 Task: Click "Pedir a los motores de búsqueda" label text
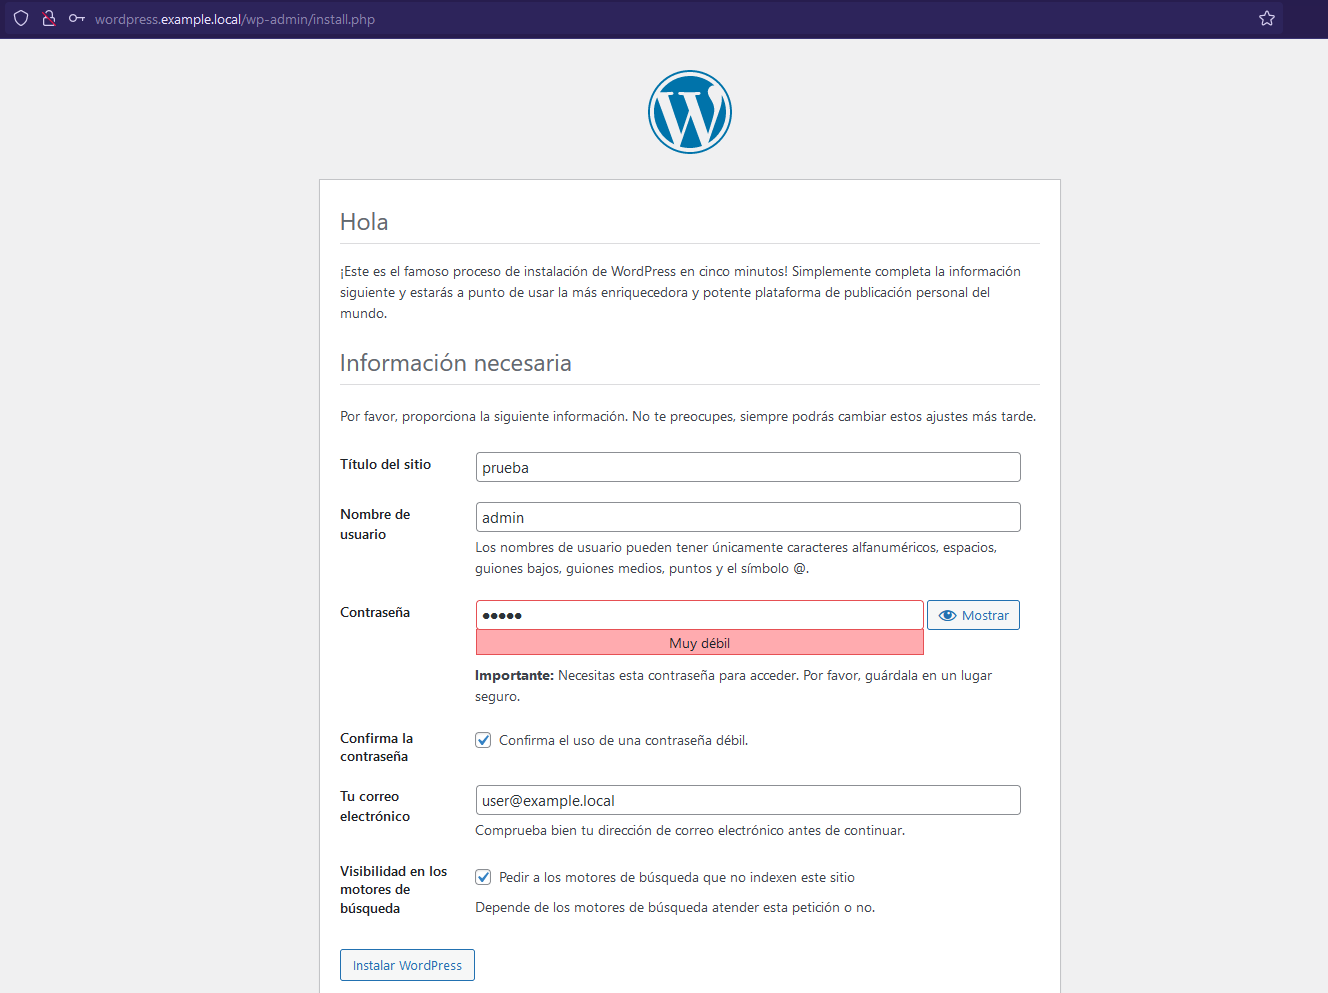[x=677, y=877]
